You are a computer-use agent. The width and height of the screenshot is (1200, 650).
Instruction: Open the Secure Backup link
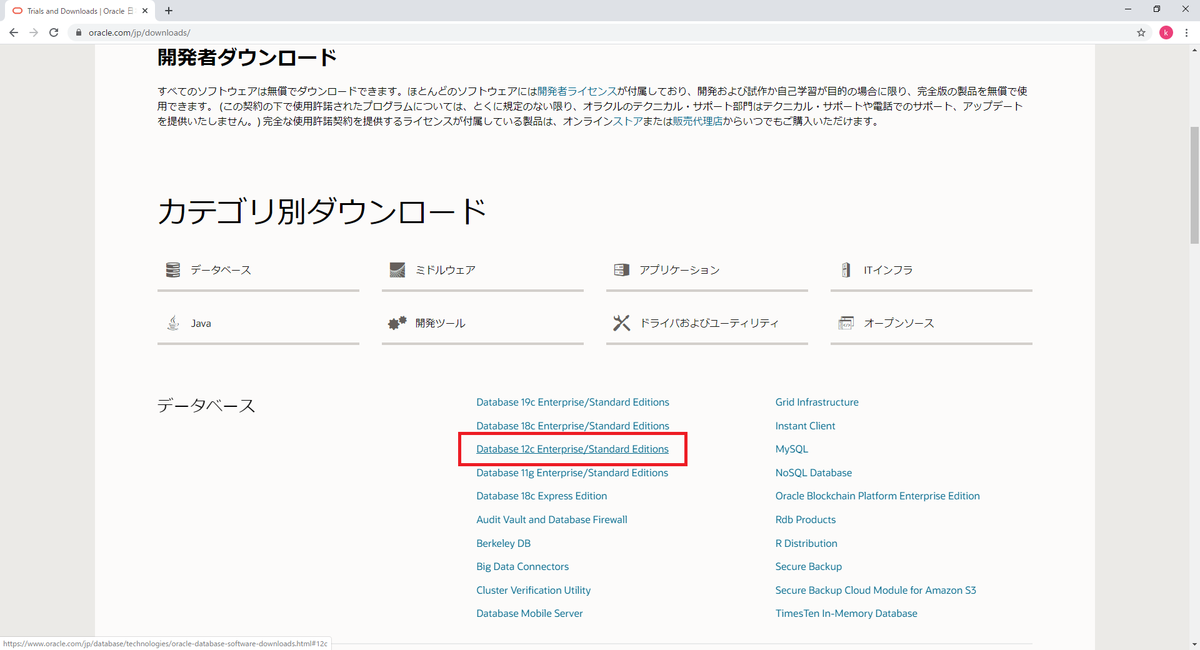tap(808, 567)
